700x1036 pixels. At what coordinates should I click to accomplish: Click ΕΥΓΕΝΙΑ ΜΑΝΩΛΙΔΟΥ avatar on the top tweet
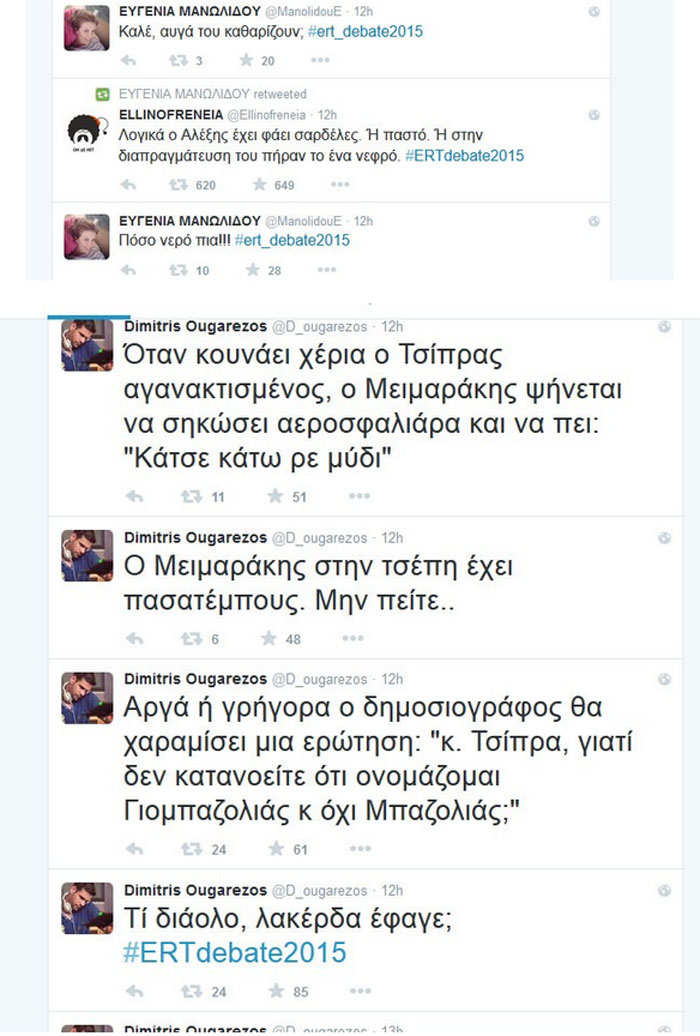(86, 26)
